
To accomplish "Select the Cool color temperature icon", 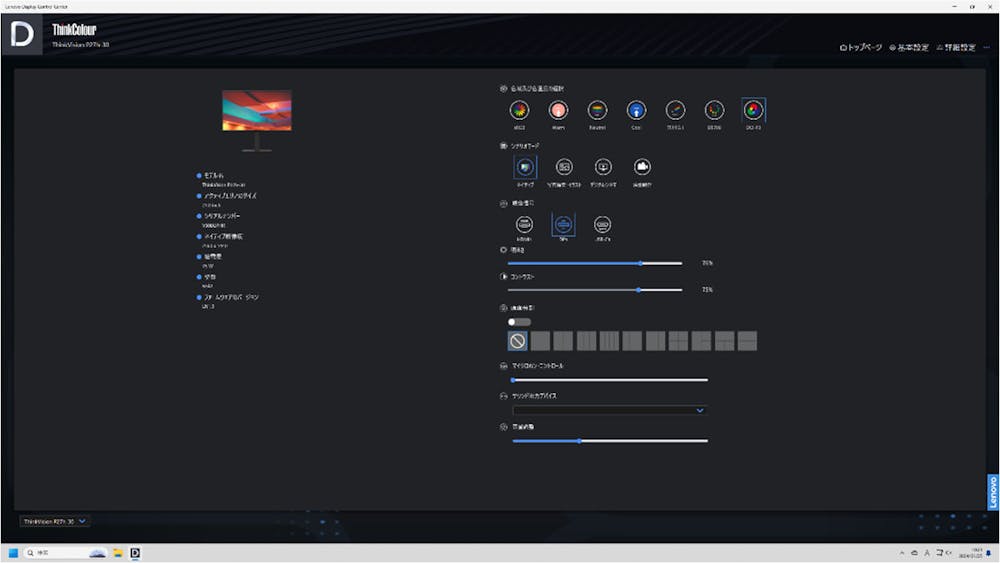I will pyautogui.click(x=636, y=110).
